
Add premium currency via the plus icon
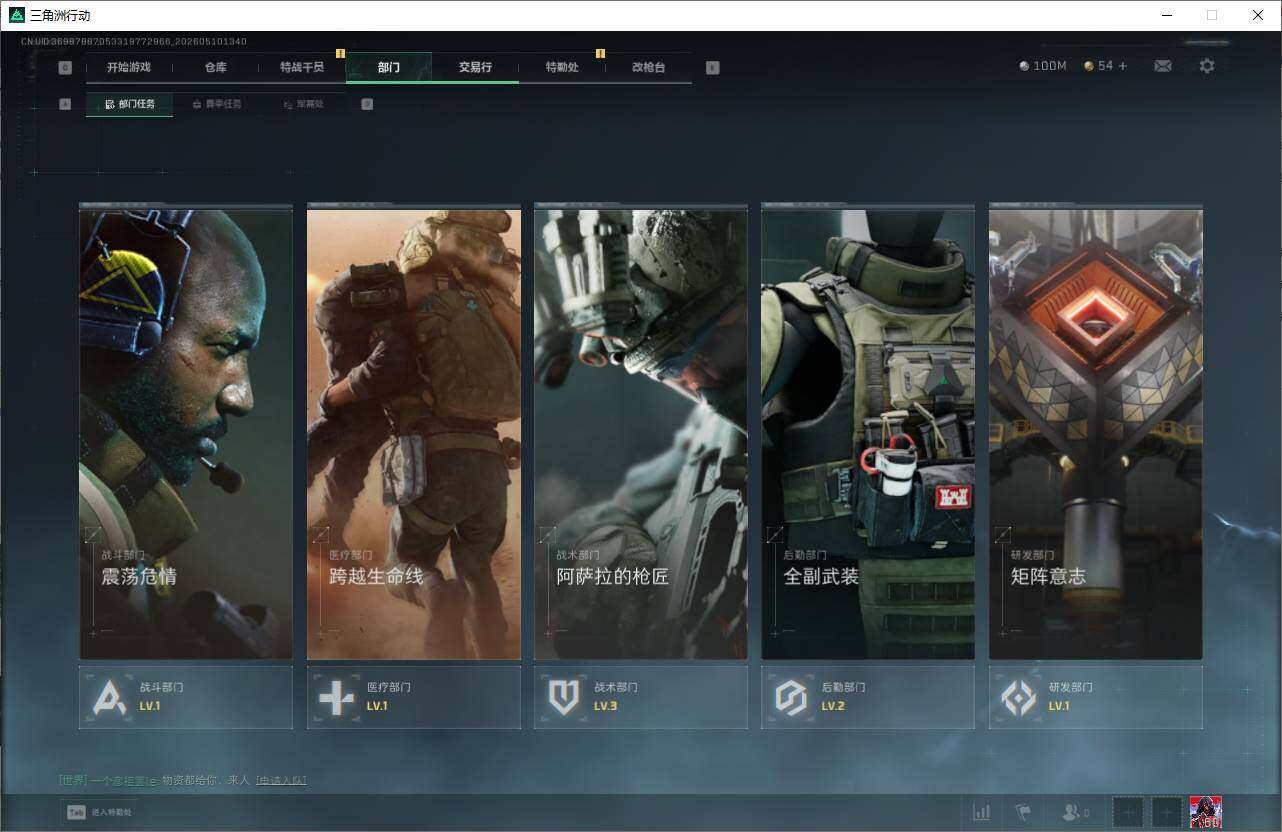[1122, 66]
